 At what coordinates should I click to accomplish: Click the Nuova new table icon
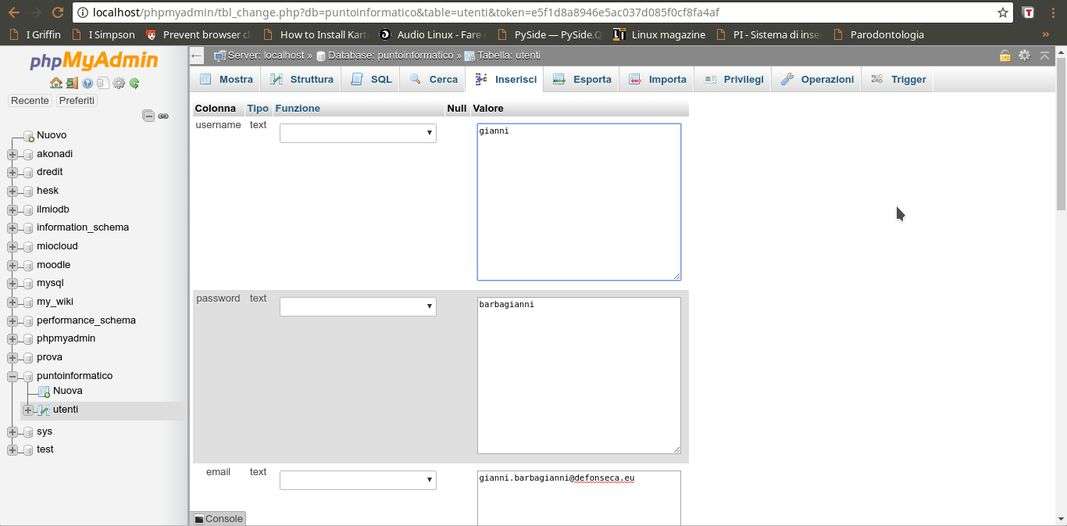pos(44,391)
